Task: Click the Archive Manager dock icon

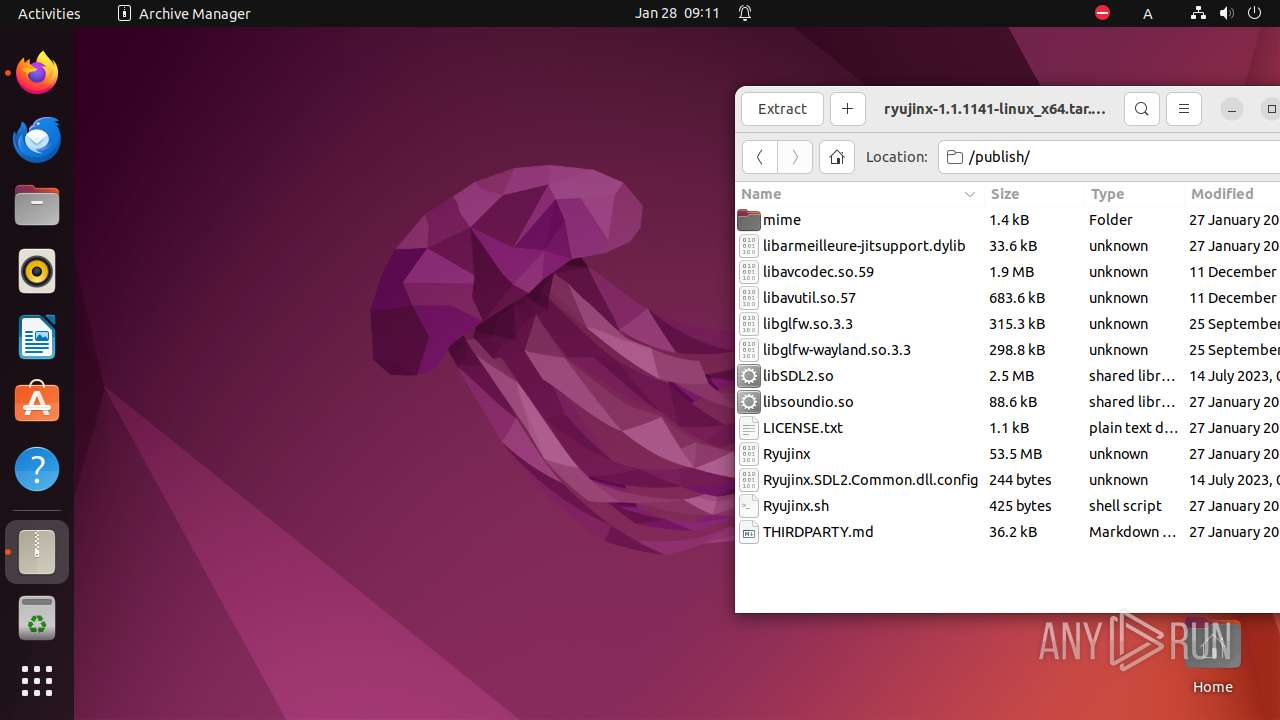Action: [x=37, y=552]
